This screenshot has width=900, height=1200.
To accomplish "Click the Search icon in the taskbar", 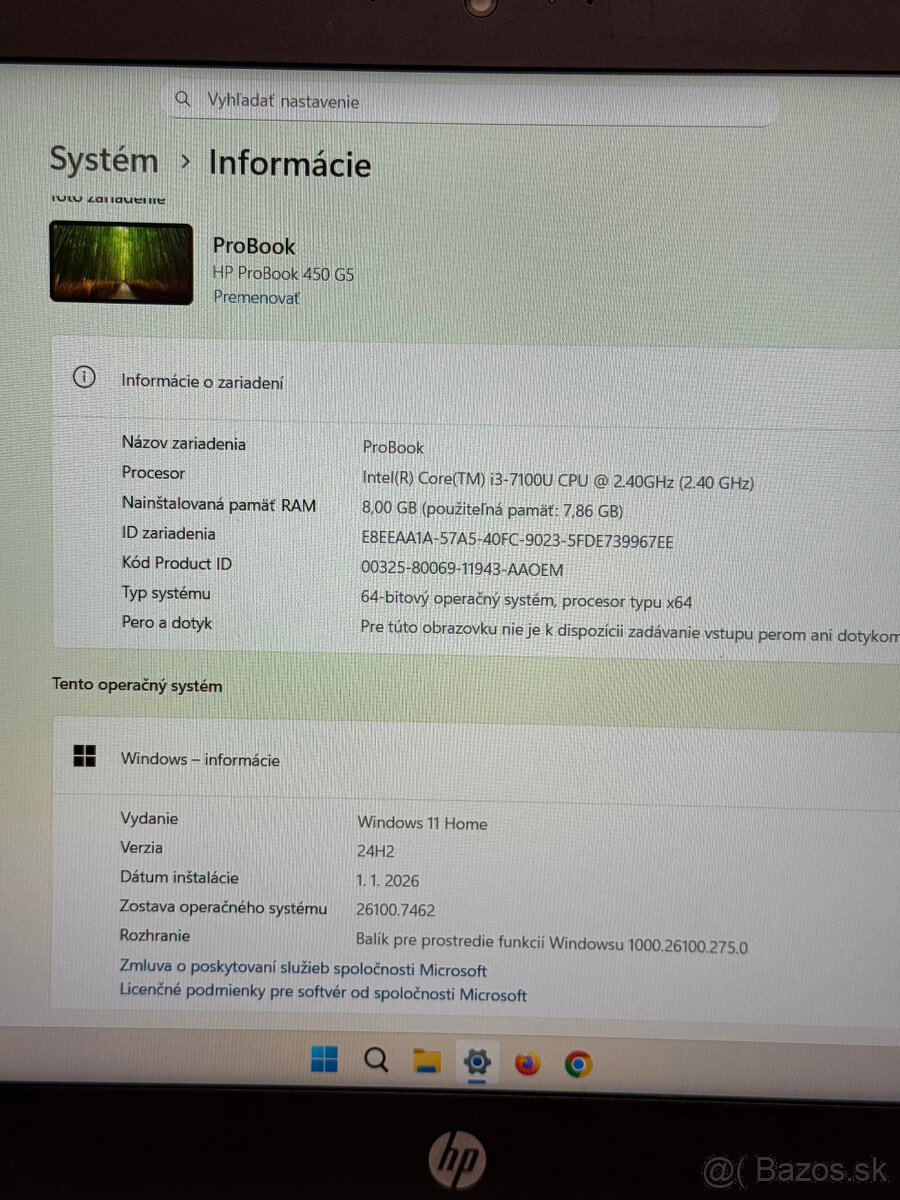I will (x=375, y=1062).
